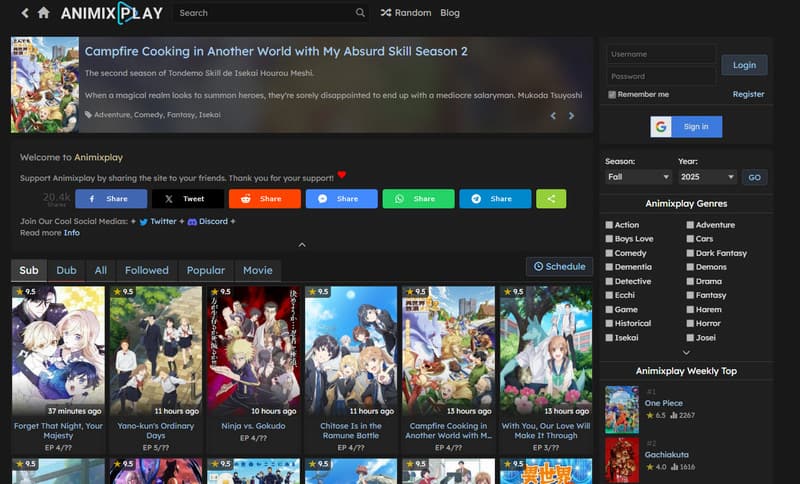Viewport: 800px width, 484px height.
Task: Open the Year dropdown showing 2025
Action: pos(707,177)
